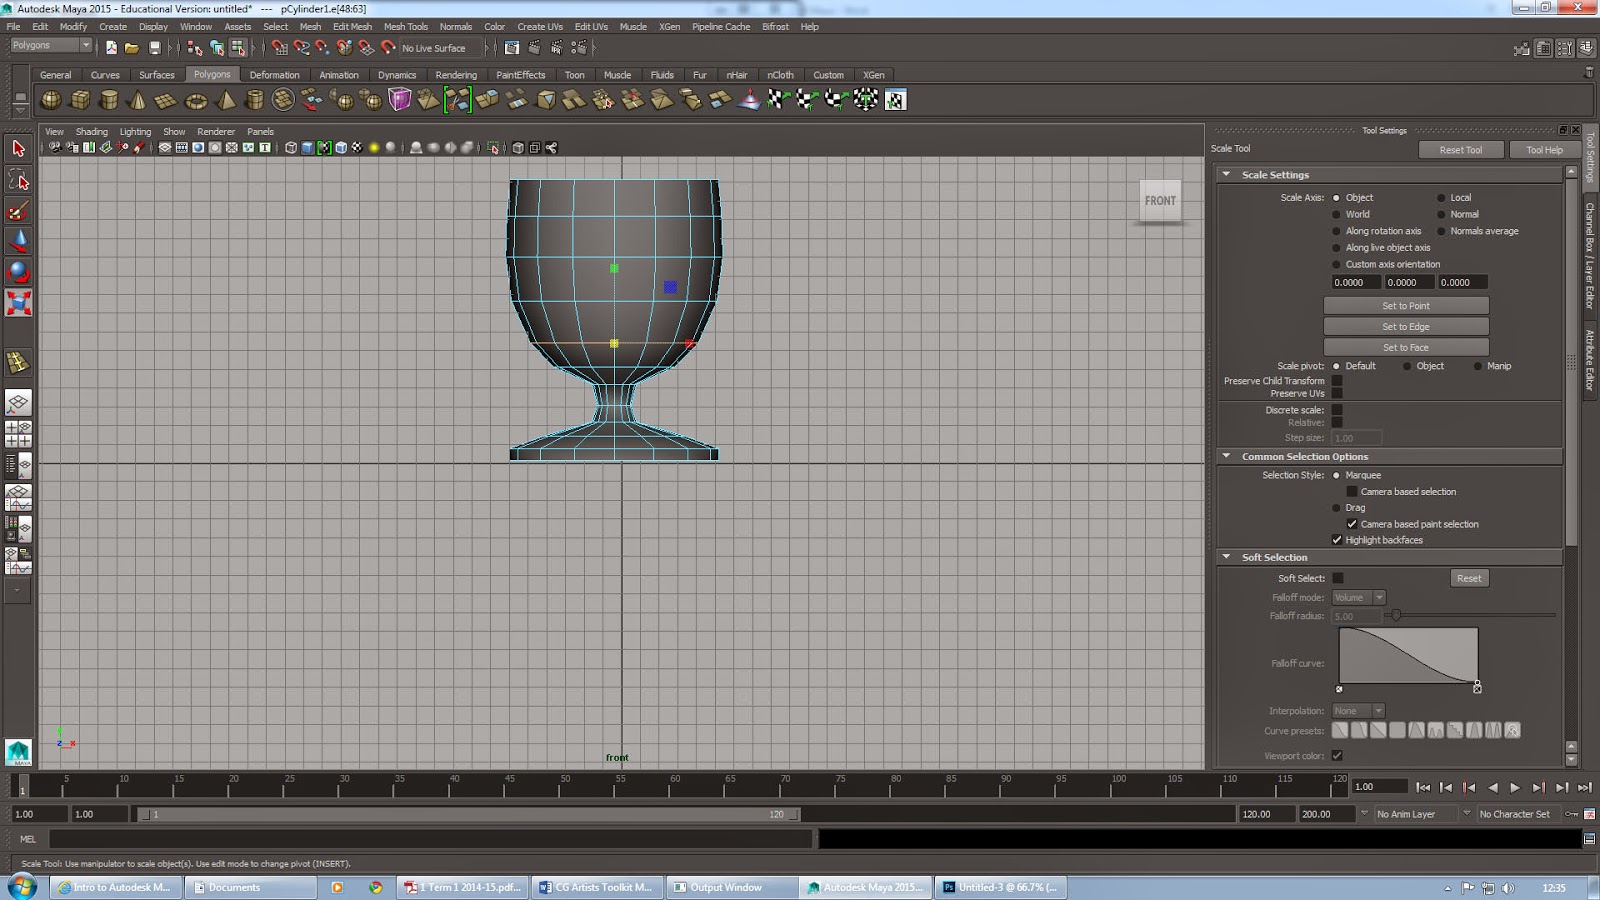The height and width of the screenshot is (900, 1600).
Task: Activate the Lasso select tool
Action: [x=18, y=180]
